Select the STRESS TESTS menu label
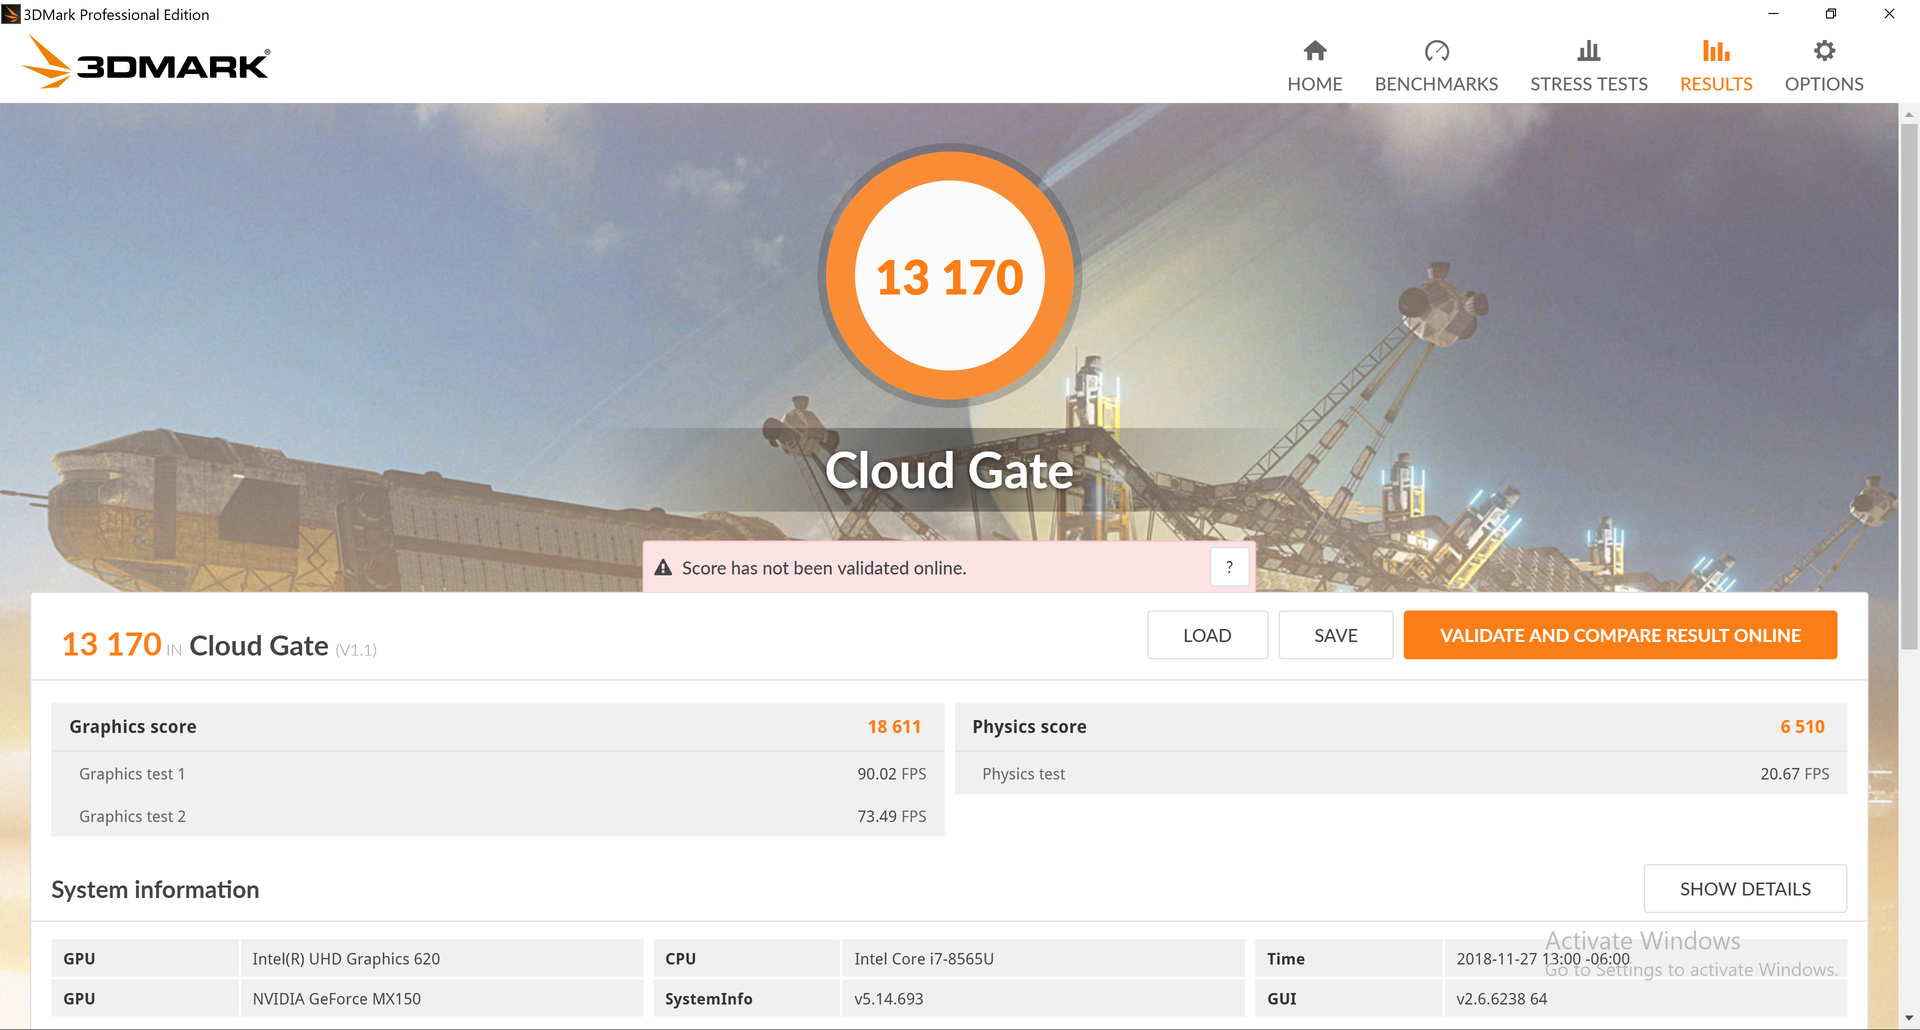Screen dimensions: 1920x1030 1588,84
